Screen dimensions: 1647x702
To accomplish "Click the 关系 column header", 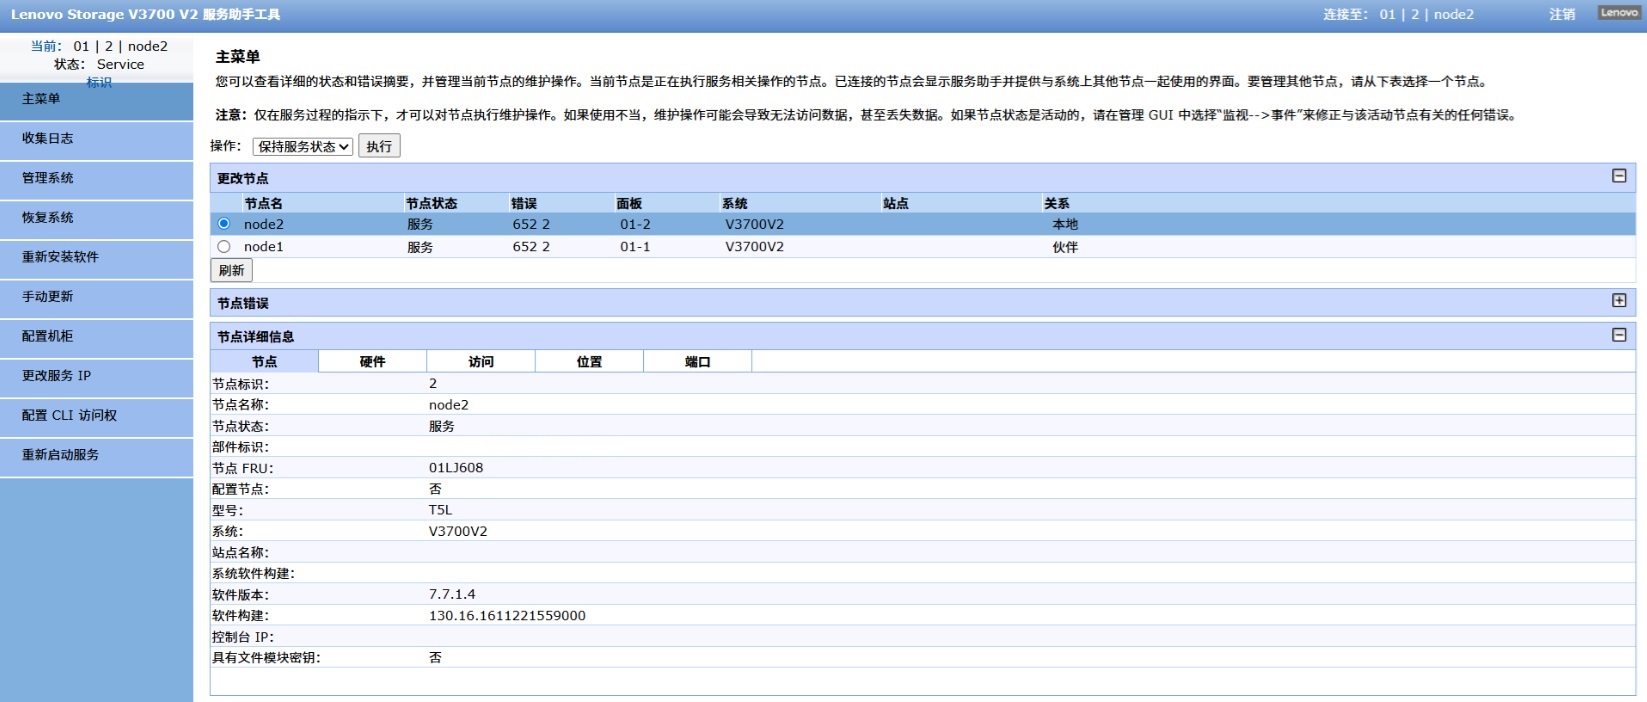I will 1057,203.
